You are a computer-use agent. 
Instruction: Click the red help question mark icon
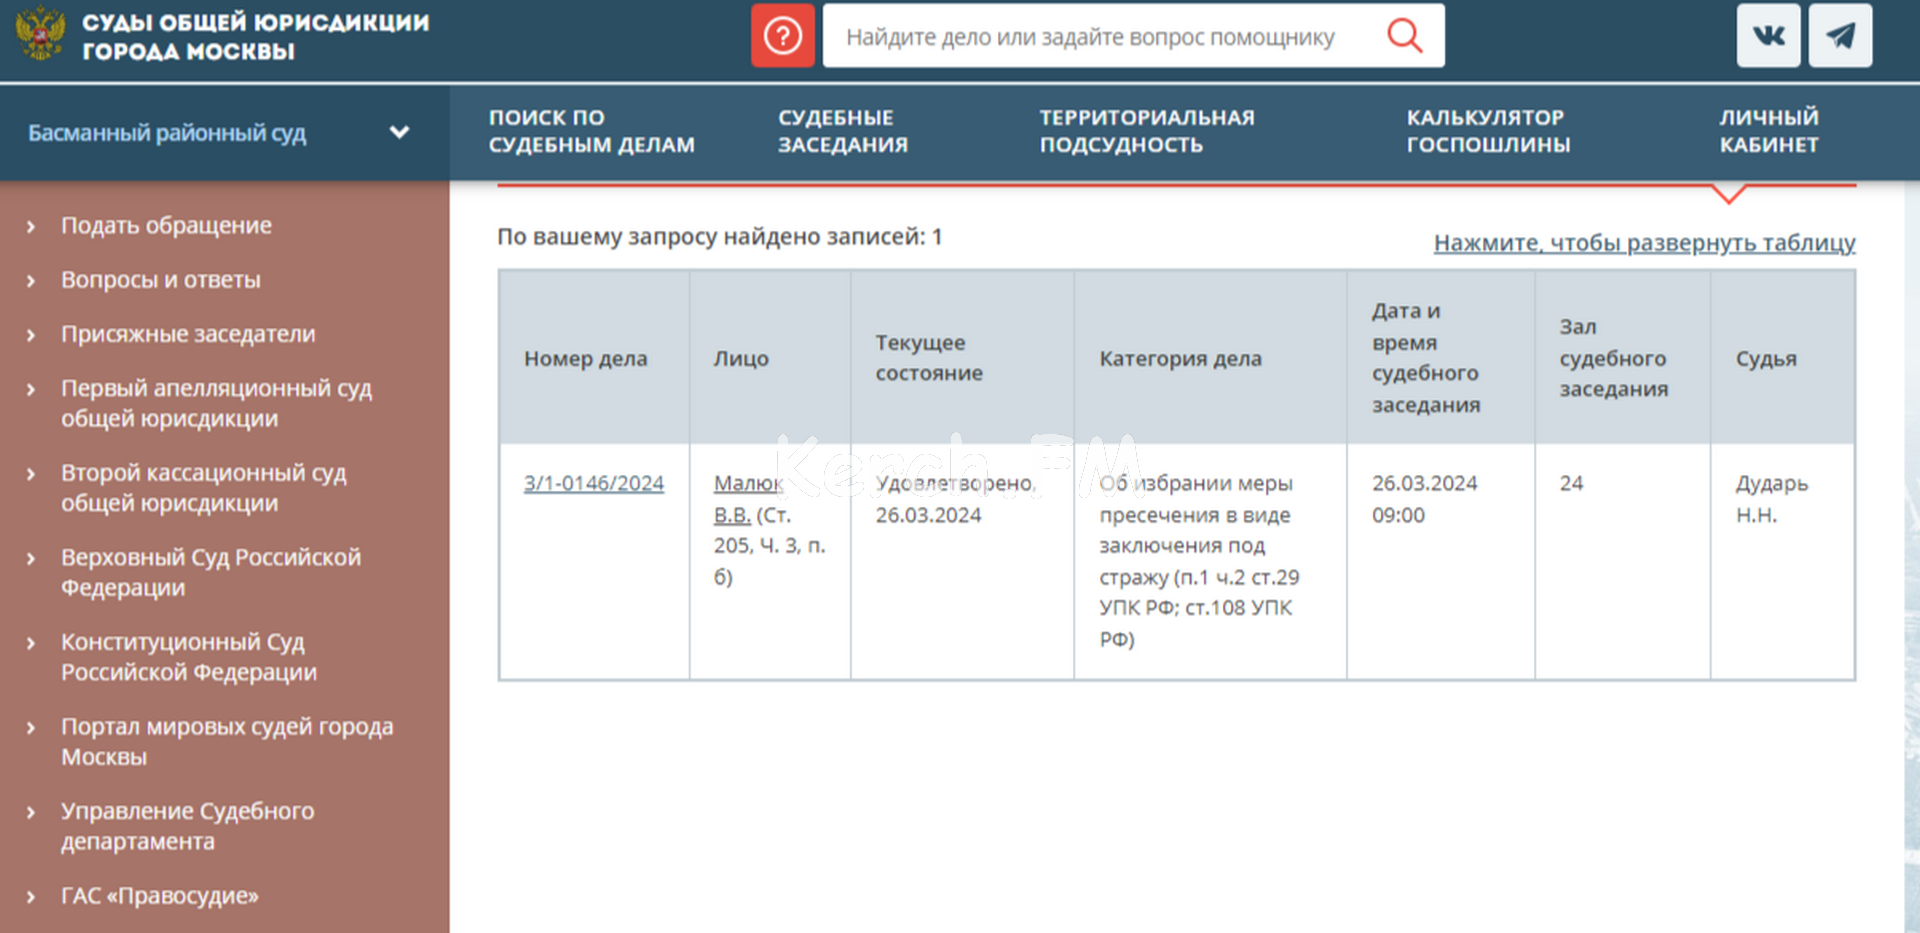click(x=783, y=36)
